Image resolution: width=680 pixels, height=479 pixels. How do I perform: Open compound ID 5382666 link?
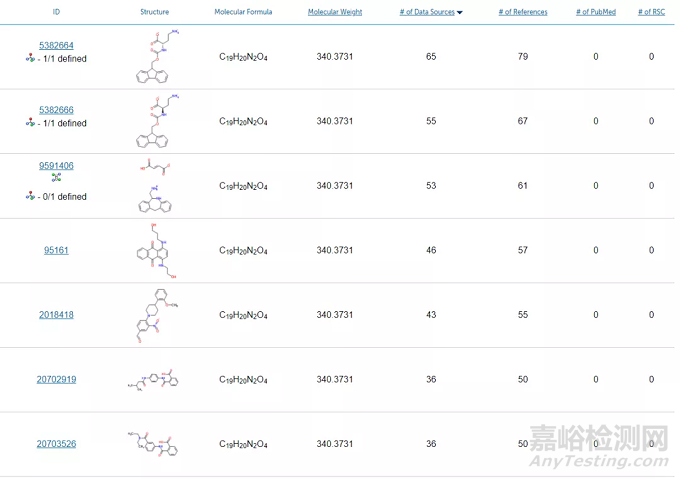click(x=56, y=110)
